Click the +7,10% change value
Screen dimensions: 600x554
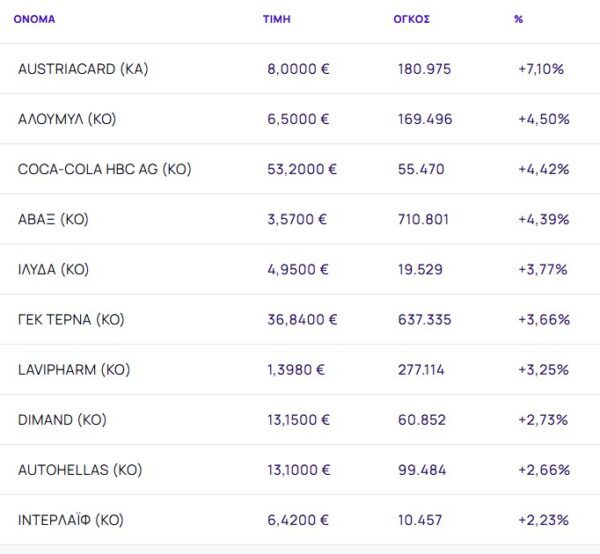tap(541, 69)
